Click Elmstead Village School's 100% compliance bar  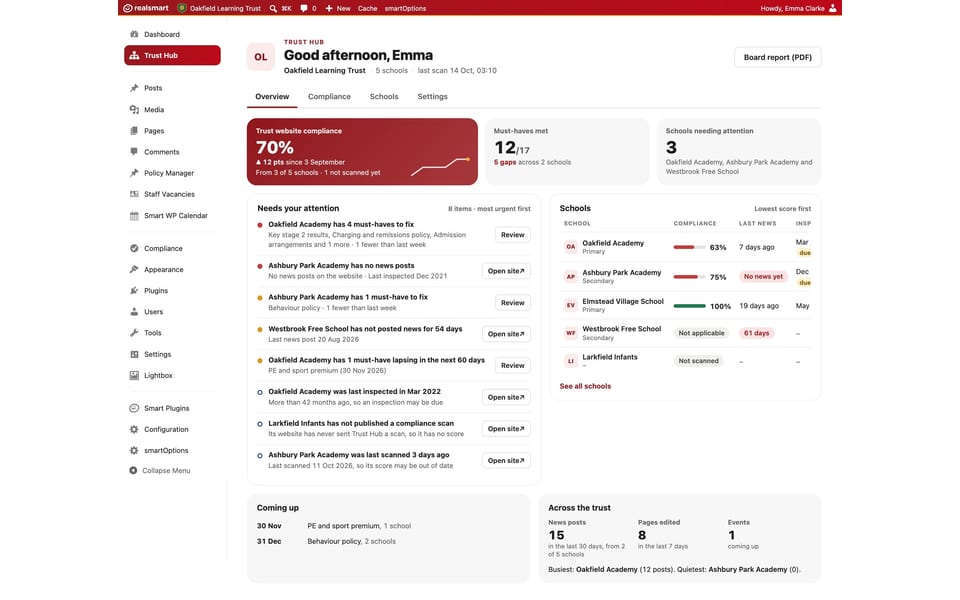[x=689, y=306]
